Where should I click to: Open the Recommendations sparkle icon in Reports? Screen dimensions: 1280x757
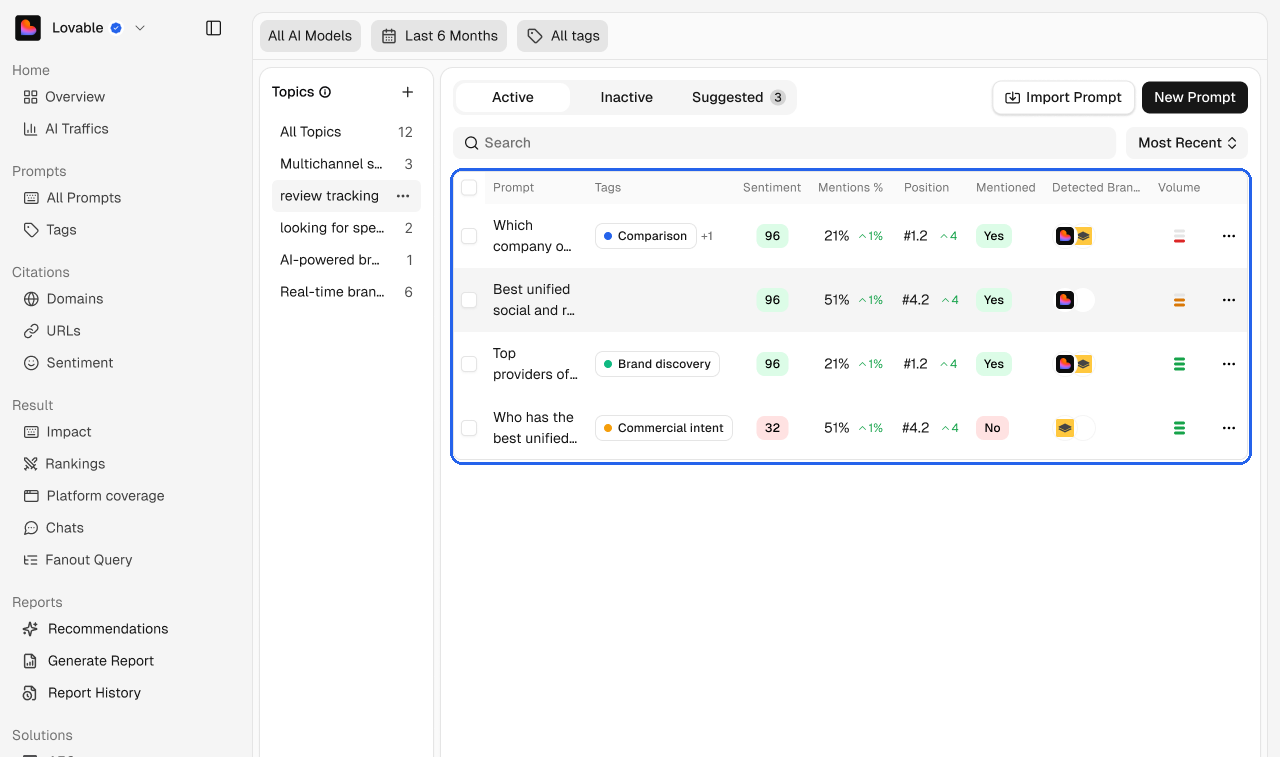click(x=30, y=629)
